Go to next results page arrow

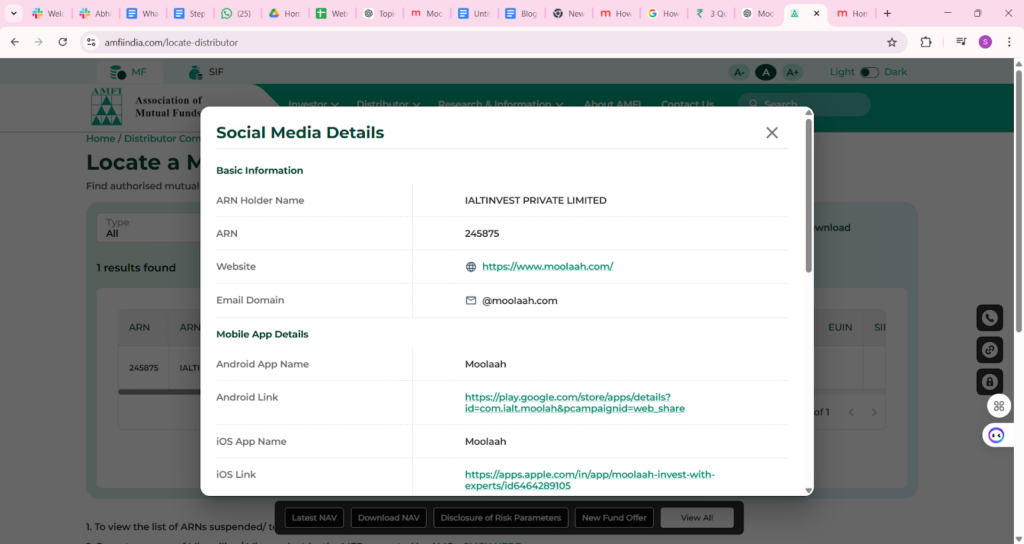[874, 412]
